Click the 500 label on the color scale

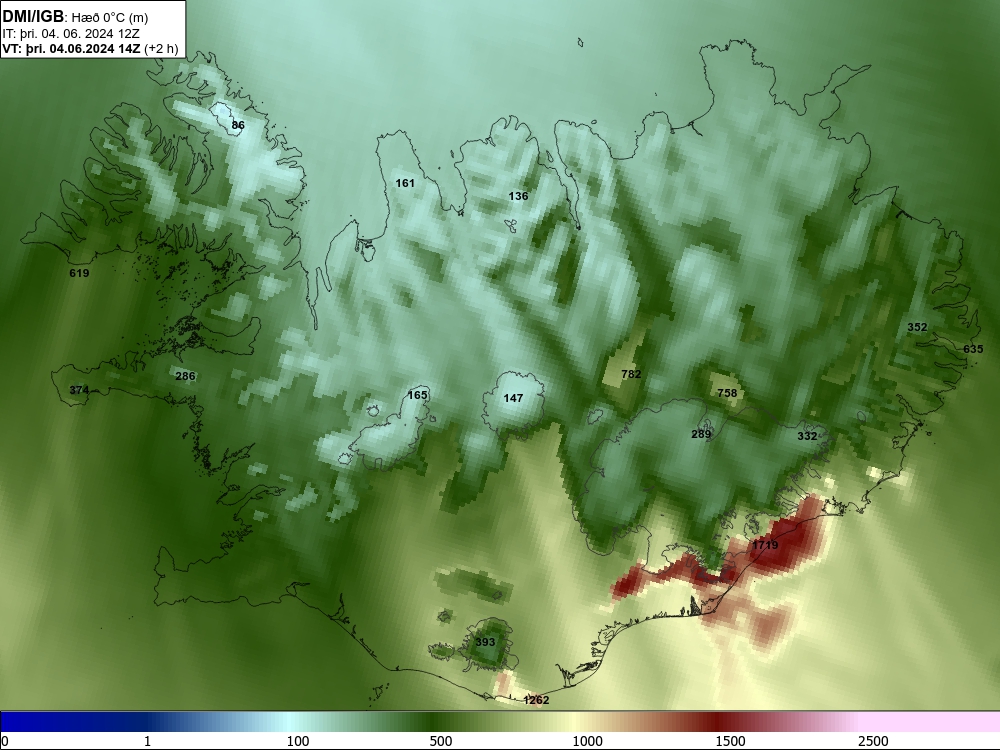tap(441, 741)
